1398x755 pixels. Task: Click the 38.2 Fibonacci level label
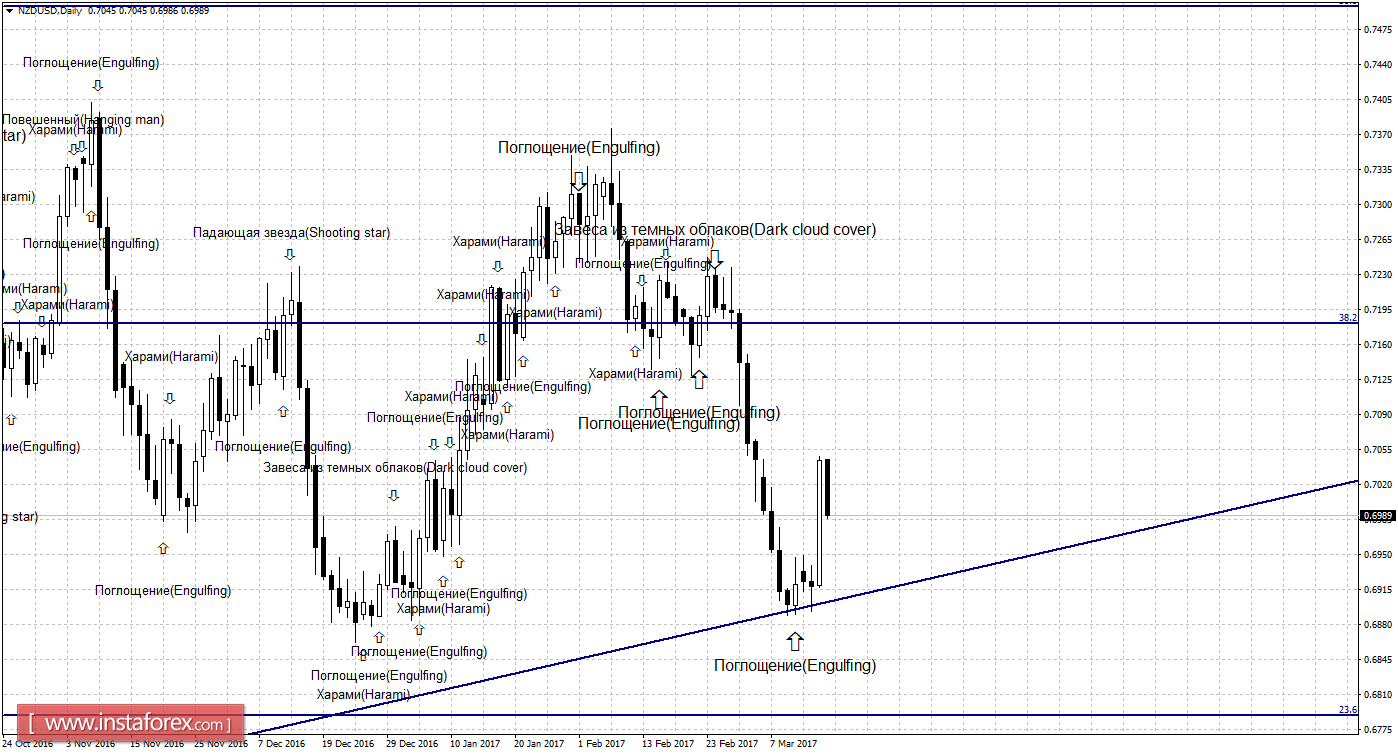point(1348,317)
